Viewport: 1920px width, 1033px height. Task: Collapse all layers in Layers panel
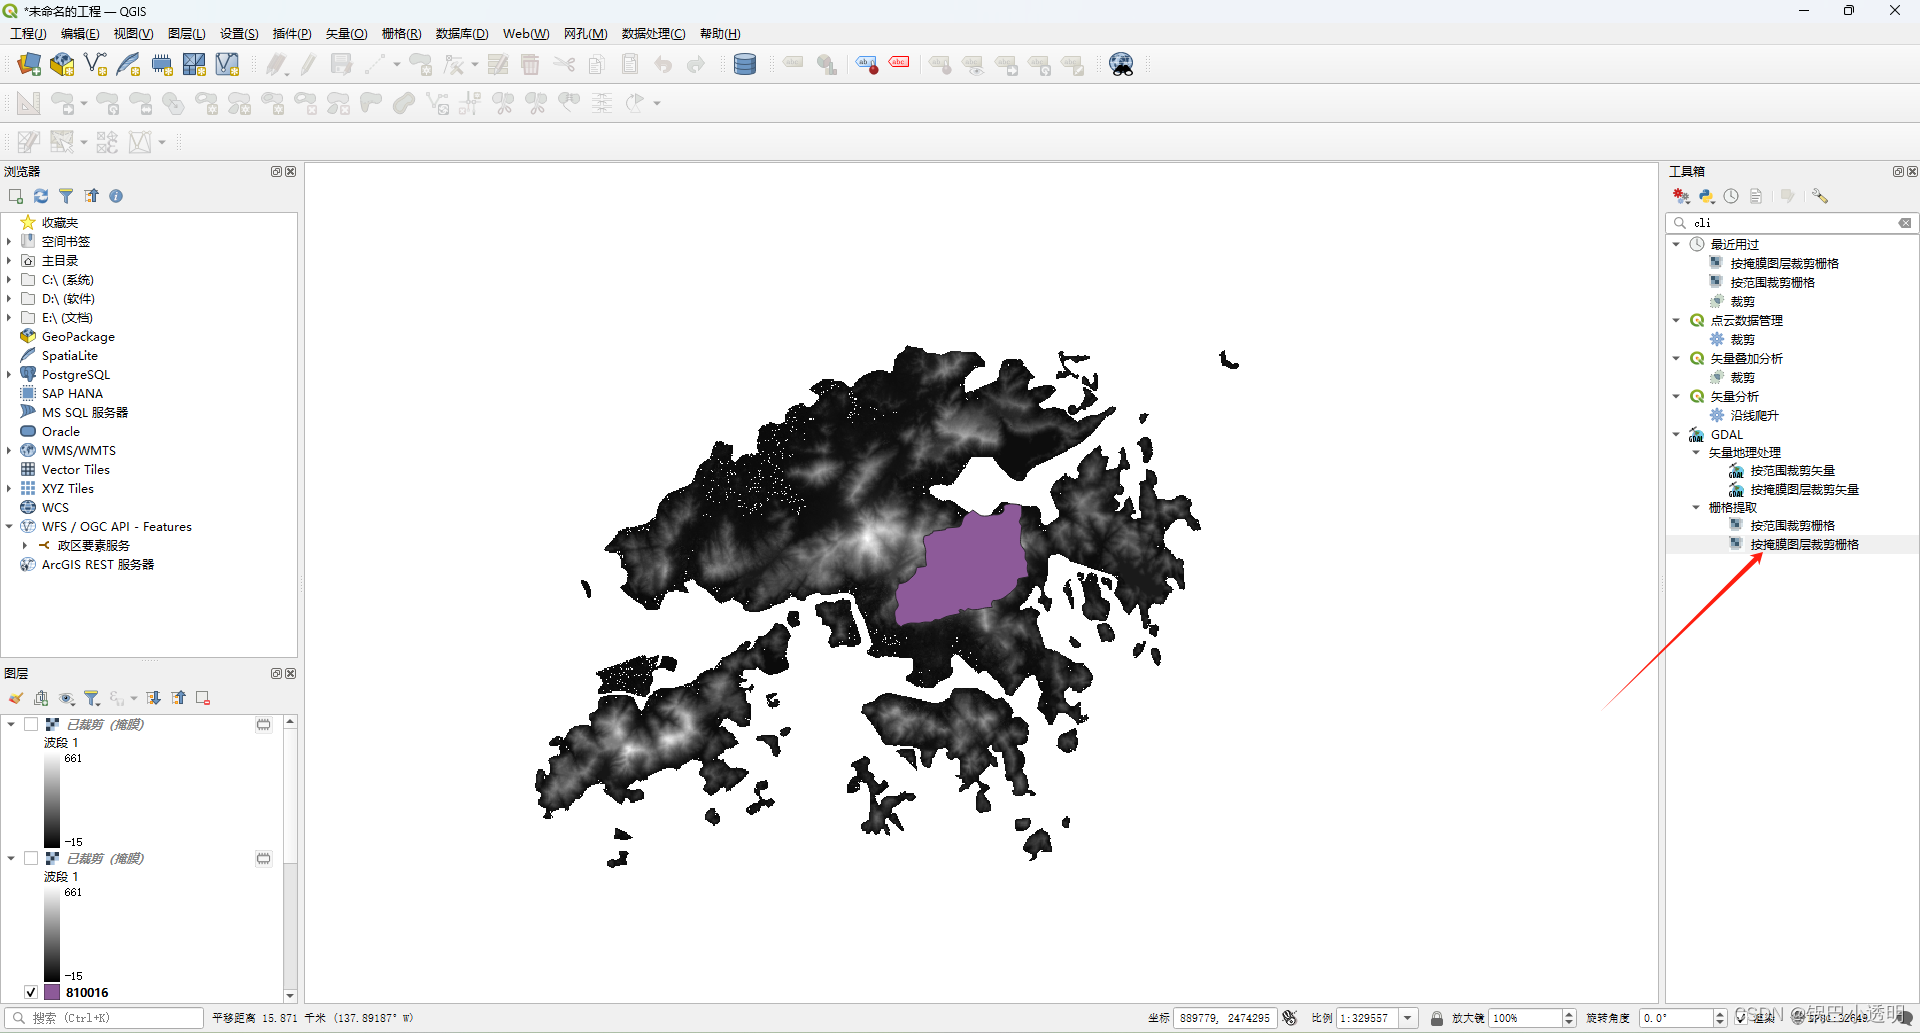[x=178, y=698]
